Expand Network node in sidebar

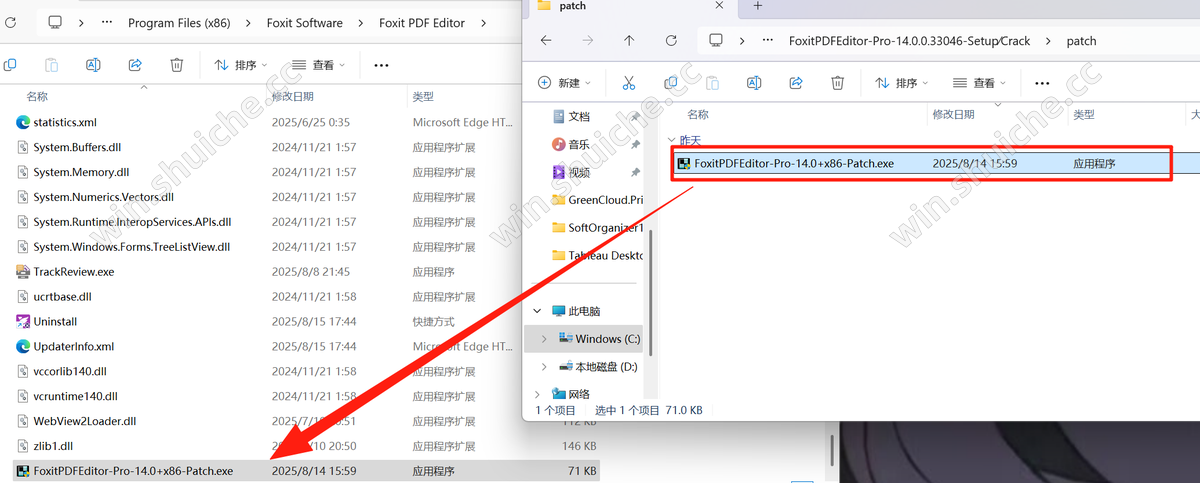[x=538, y=394]
